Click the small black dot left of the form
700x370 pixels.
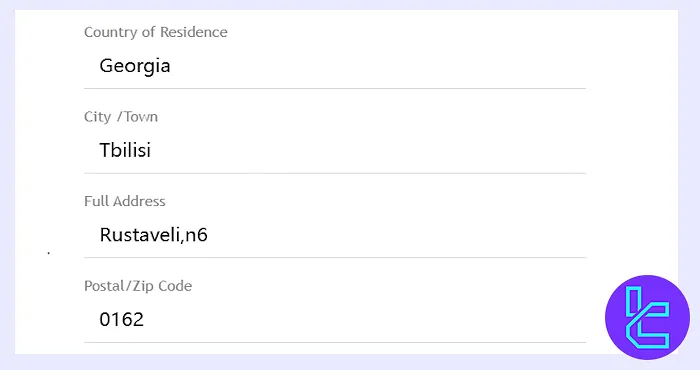49,253
